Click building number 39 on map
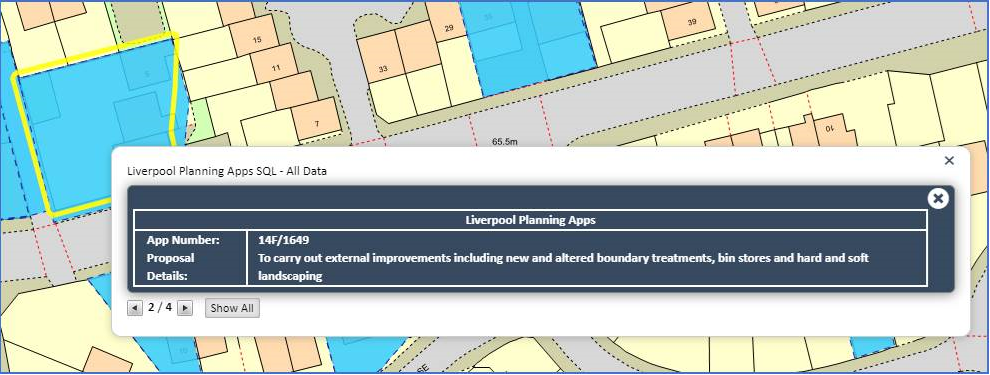The image size is (990, 375). pyautogui.click(x=691, y=21)
